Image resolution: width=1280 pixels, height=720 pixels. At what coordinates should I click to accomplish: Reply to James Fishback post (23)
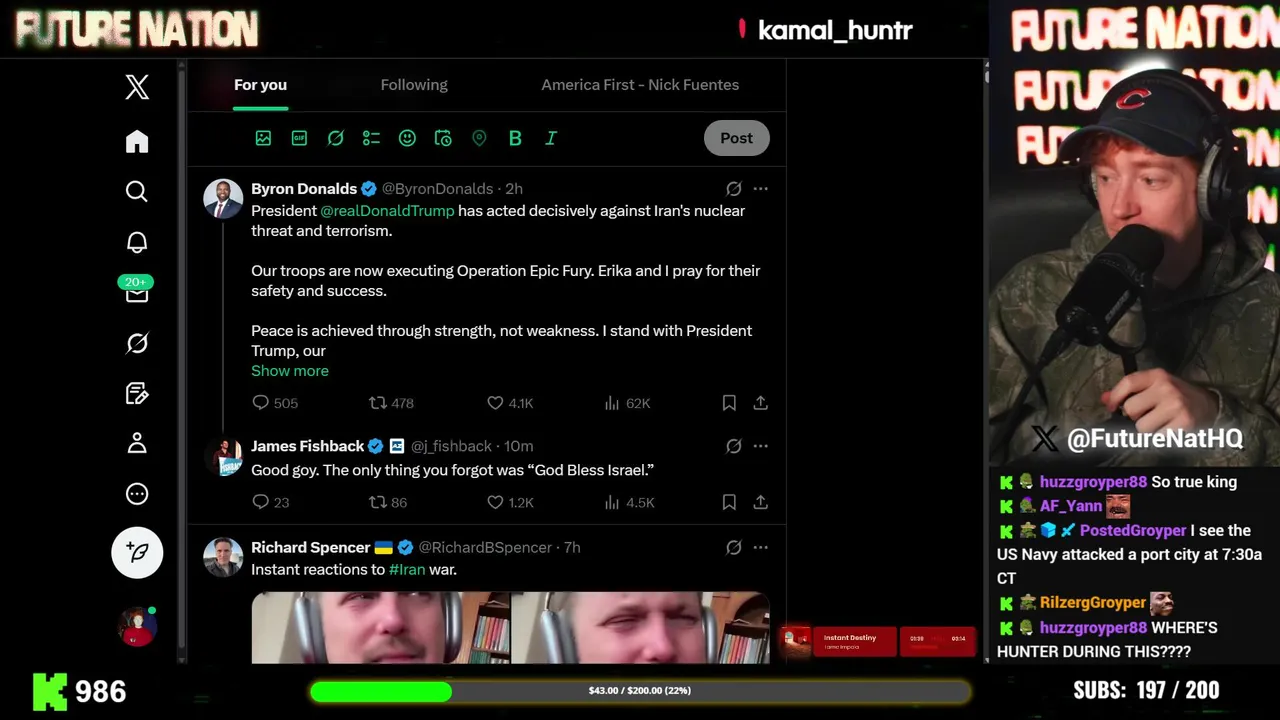pos(270,502)
